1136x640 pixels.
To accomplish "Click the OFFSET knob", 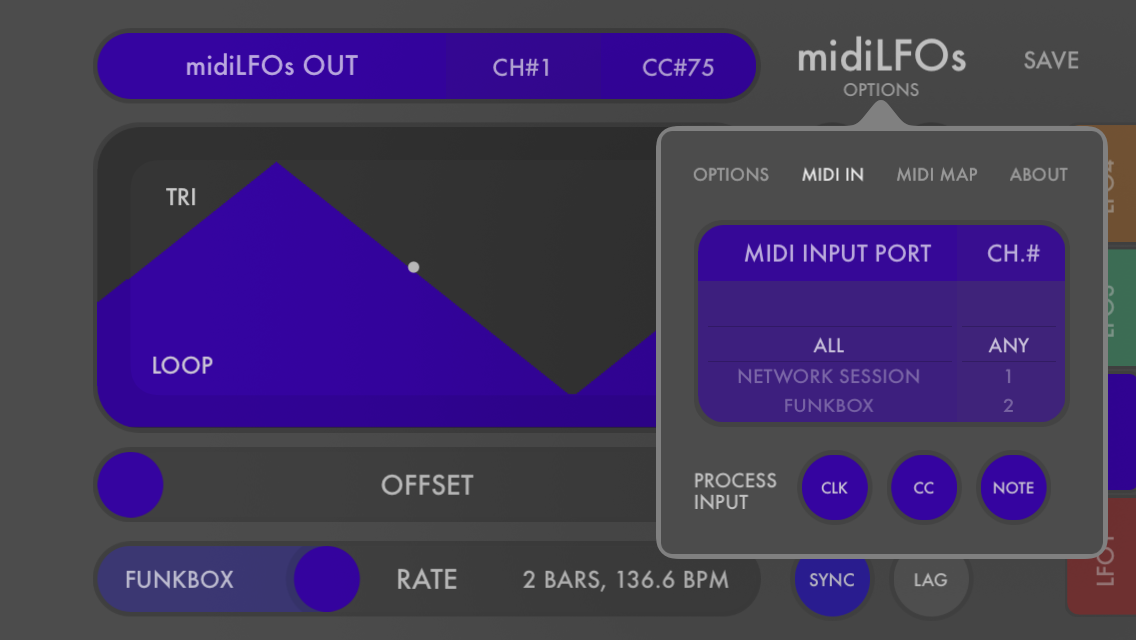I will (x=129, y=485).
